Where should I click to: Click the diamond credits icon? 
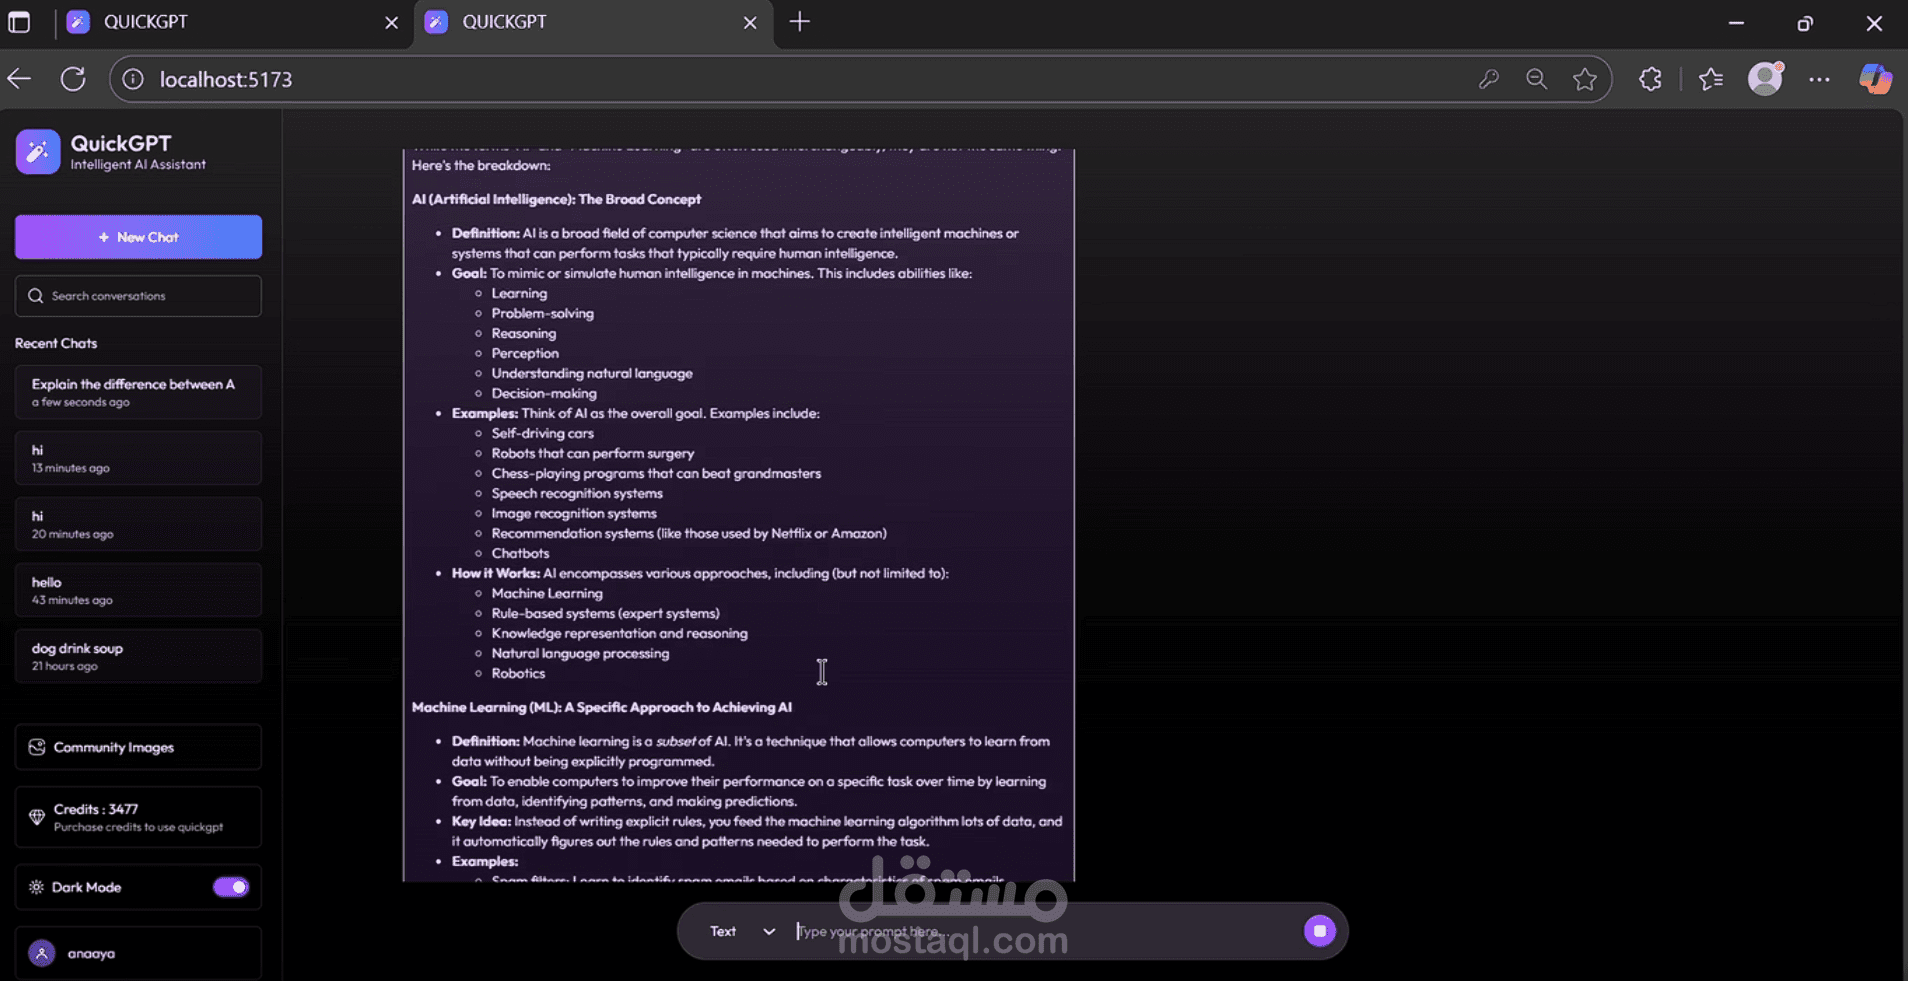(37, 817)
